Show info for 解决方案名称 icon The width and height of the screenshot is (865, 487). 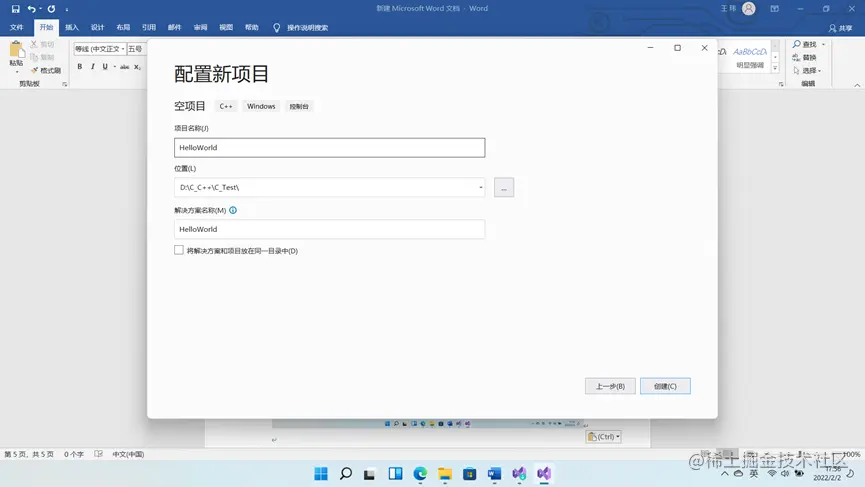(x=233, y=210)
